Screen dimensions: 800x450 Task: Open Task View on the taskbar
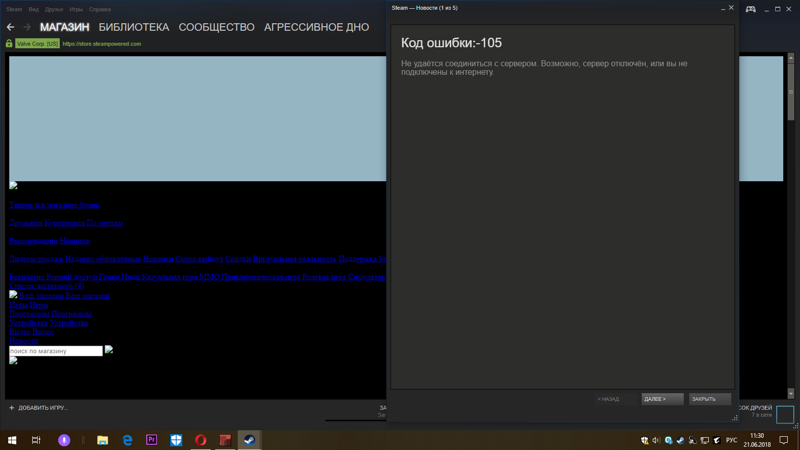pos(36,440)
